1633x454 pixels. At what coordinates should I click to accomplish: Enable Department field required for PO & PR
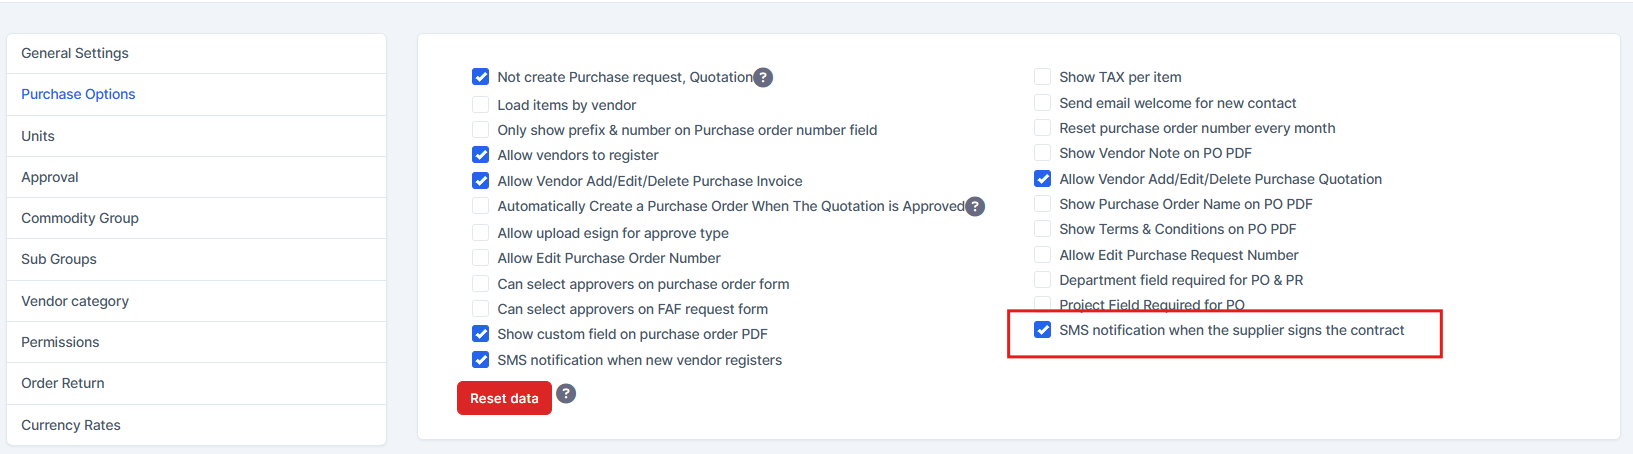pyautogui.click(x=1043, y=280)
